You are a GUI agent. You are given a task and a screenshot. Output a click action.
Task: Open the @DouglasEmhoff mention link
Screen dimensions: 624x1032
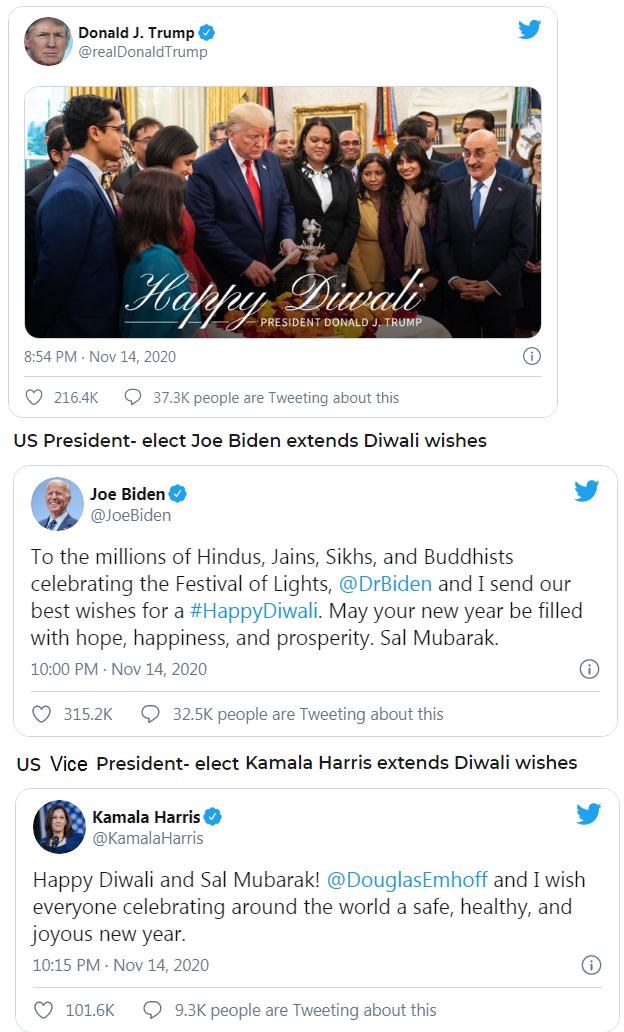[x=407, y=880]
